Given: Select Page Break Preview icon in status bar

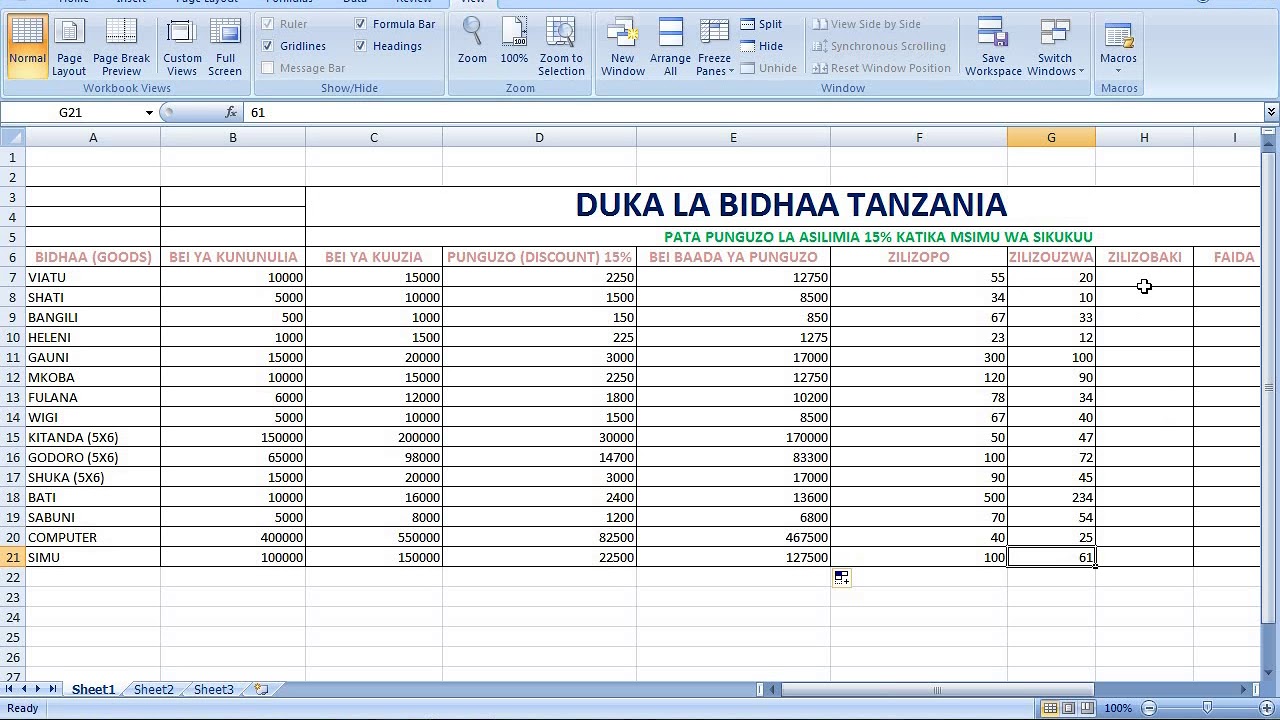Looking at the screenshot, I should [x=1087, y=708].
